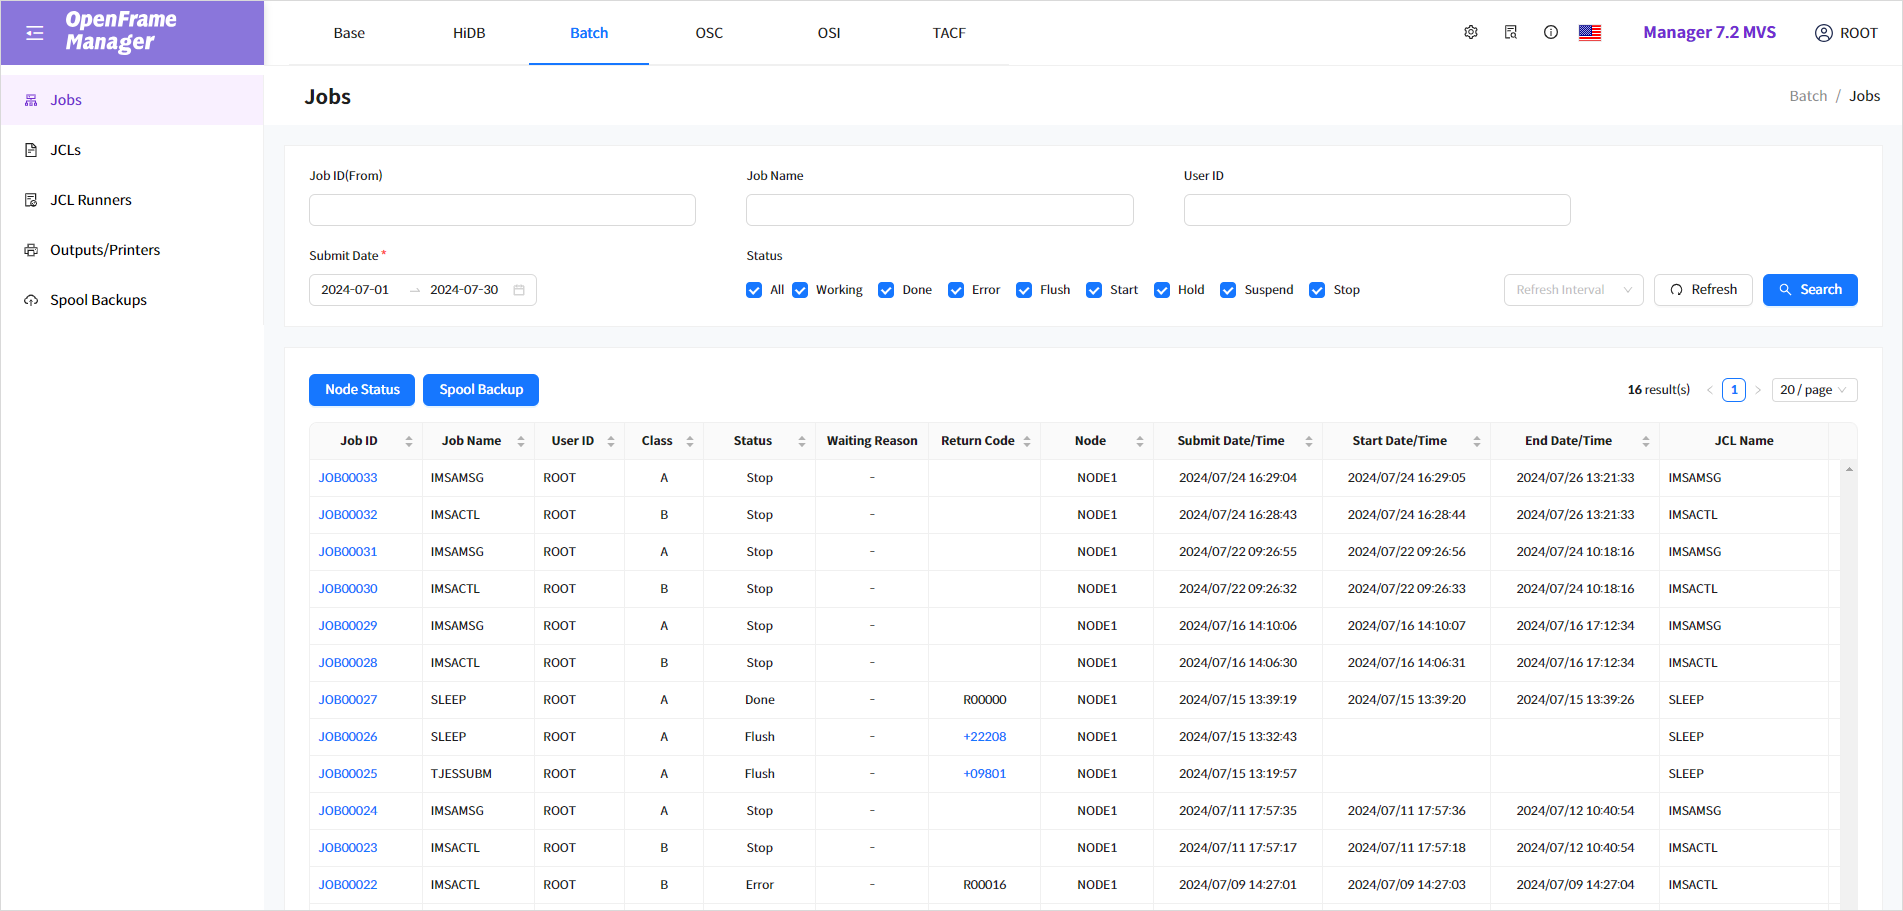Go to next page arrow
Viewport: 1903px width, 911px height.
[x=1758, y=390]
